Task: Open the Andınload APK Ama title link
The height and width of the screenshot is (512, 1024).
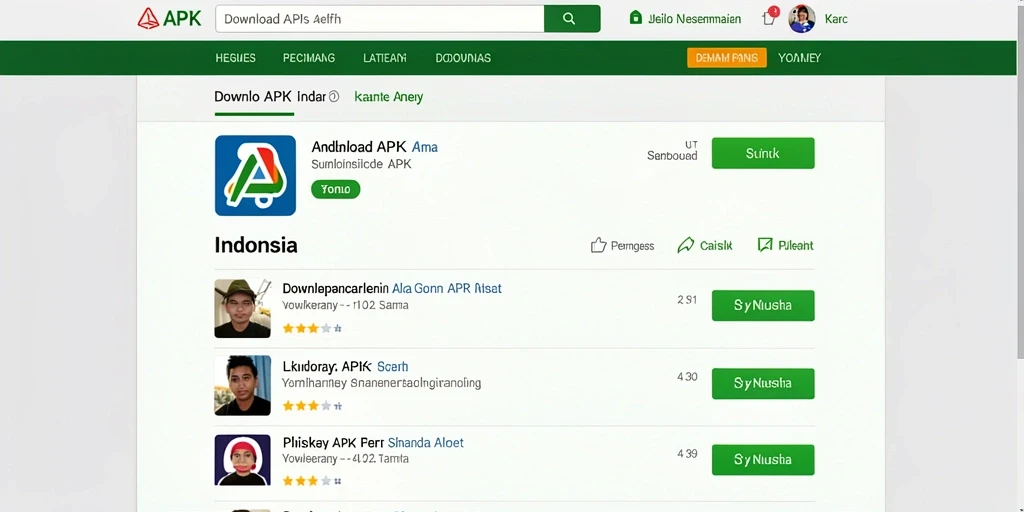Action: click(x=374, y=147)
